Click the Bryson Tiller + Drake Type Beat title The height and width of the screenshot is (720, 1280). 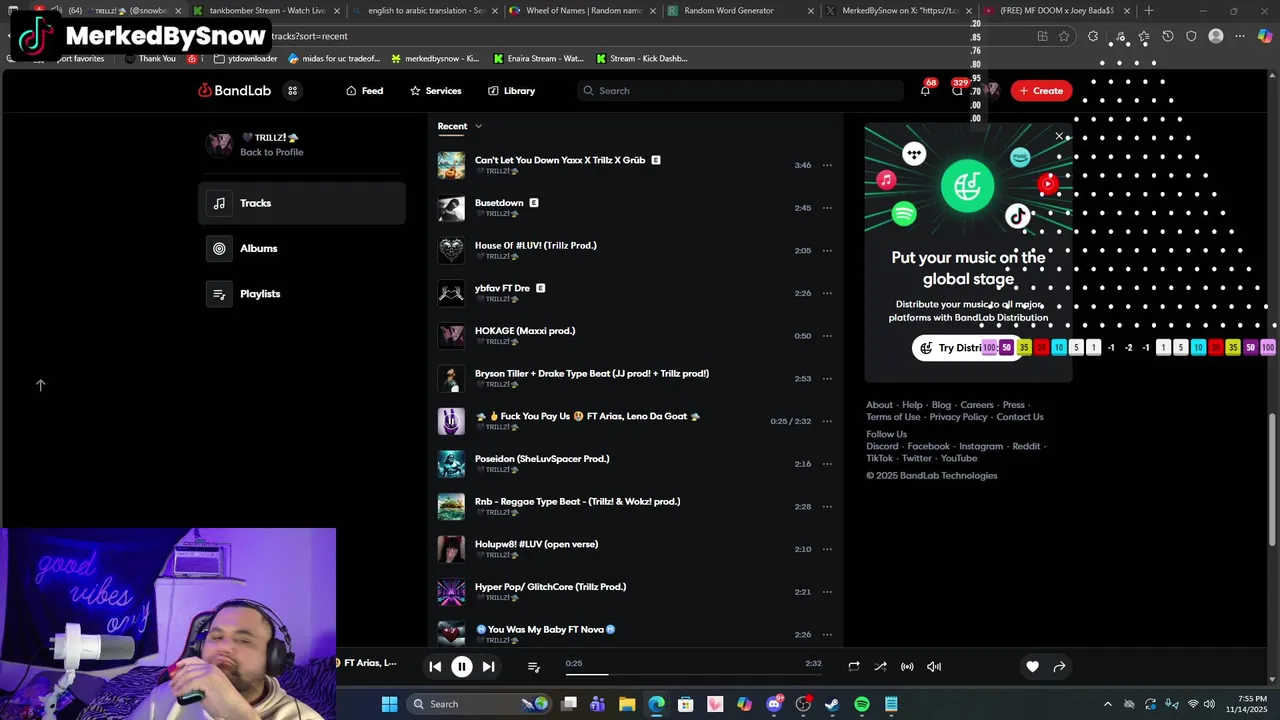(x=592, y=373)
